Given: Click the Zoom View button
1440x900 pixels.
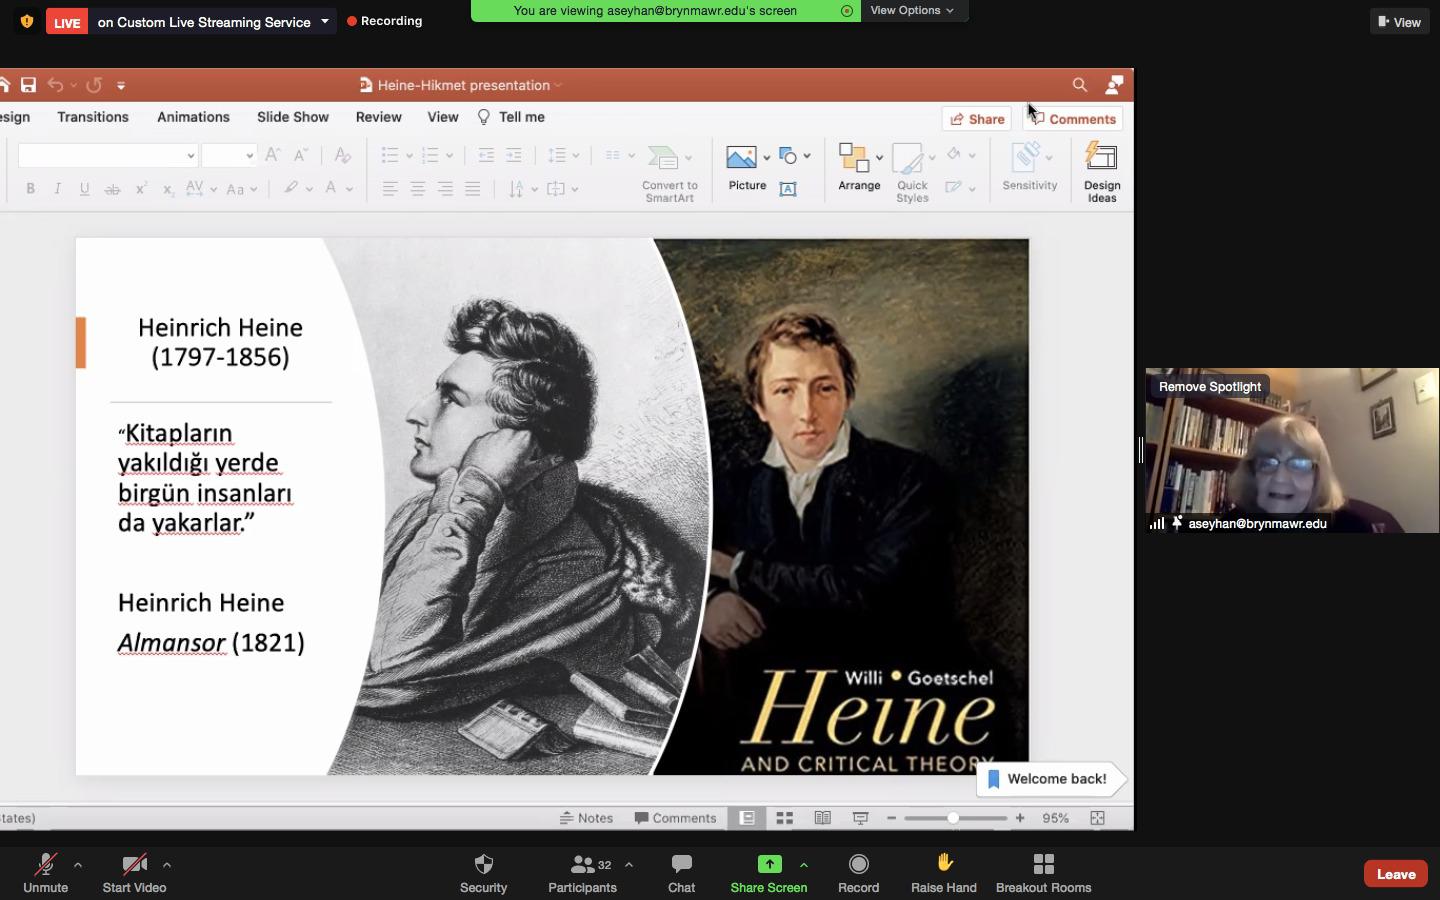Looking at the screenshot, I should click(1399, 22).
